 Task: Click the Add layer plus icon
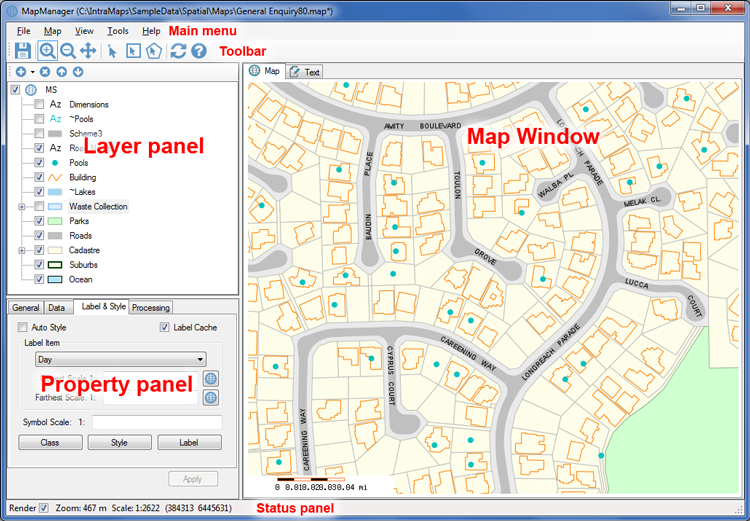21,72
